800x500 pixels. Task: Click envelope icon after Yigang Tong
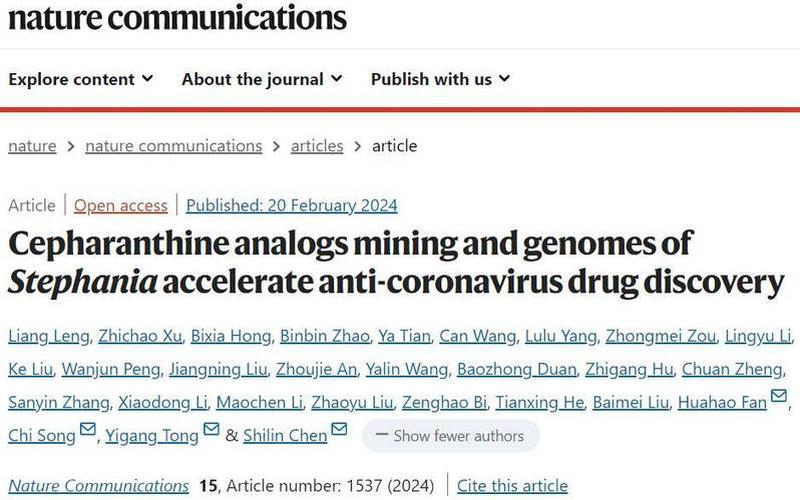(x=211, y=431)
